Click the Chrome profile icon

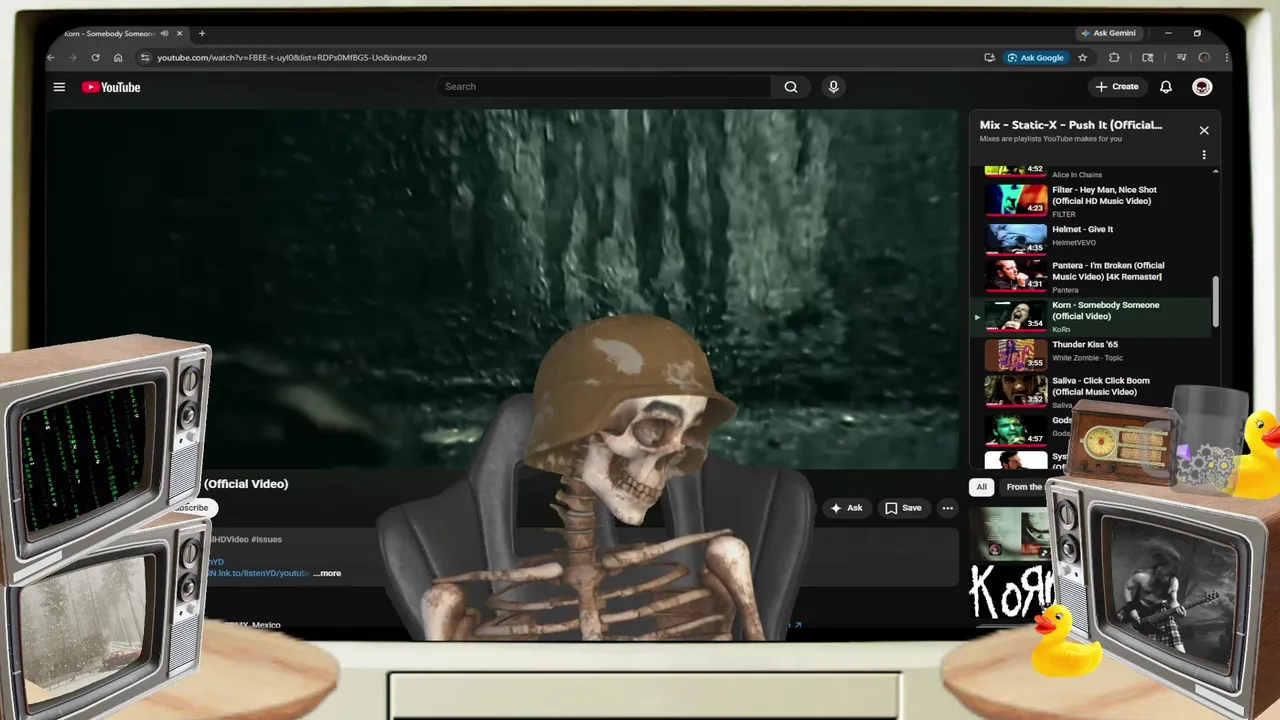pyautogui.click(x=1205, y=58)
